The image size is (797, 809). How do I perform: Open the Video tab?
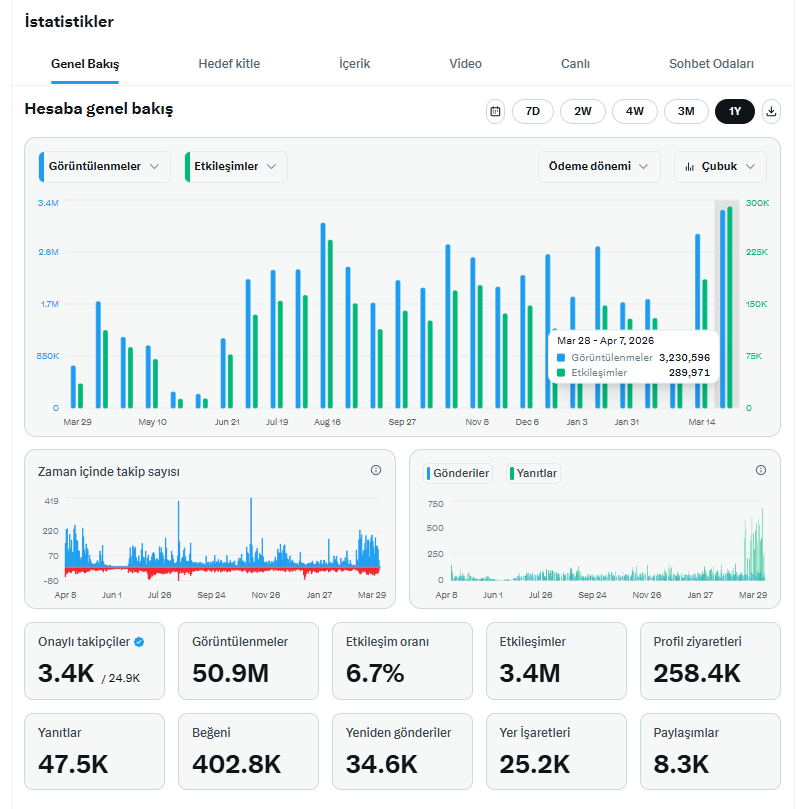[x=465, y=64]
